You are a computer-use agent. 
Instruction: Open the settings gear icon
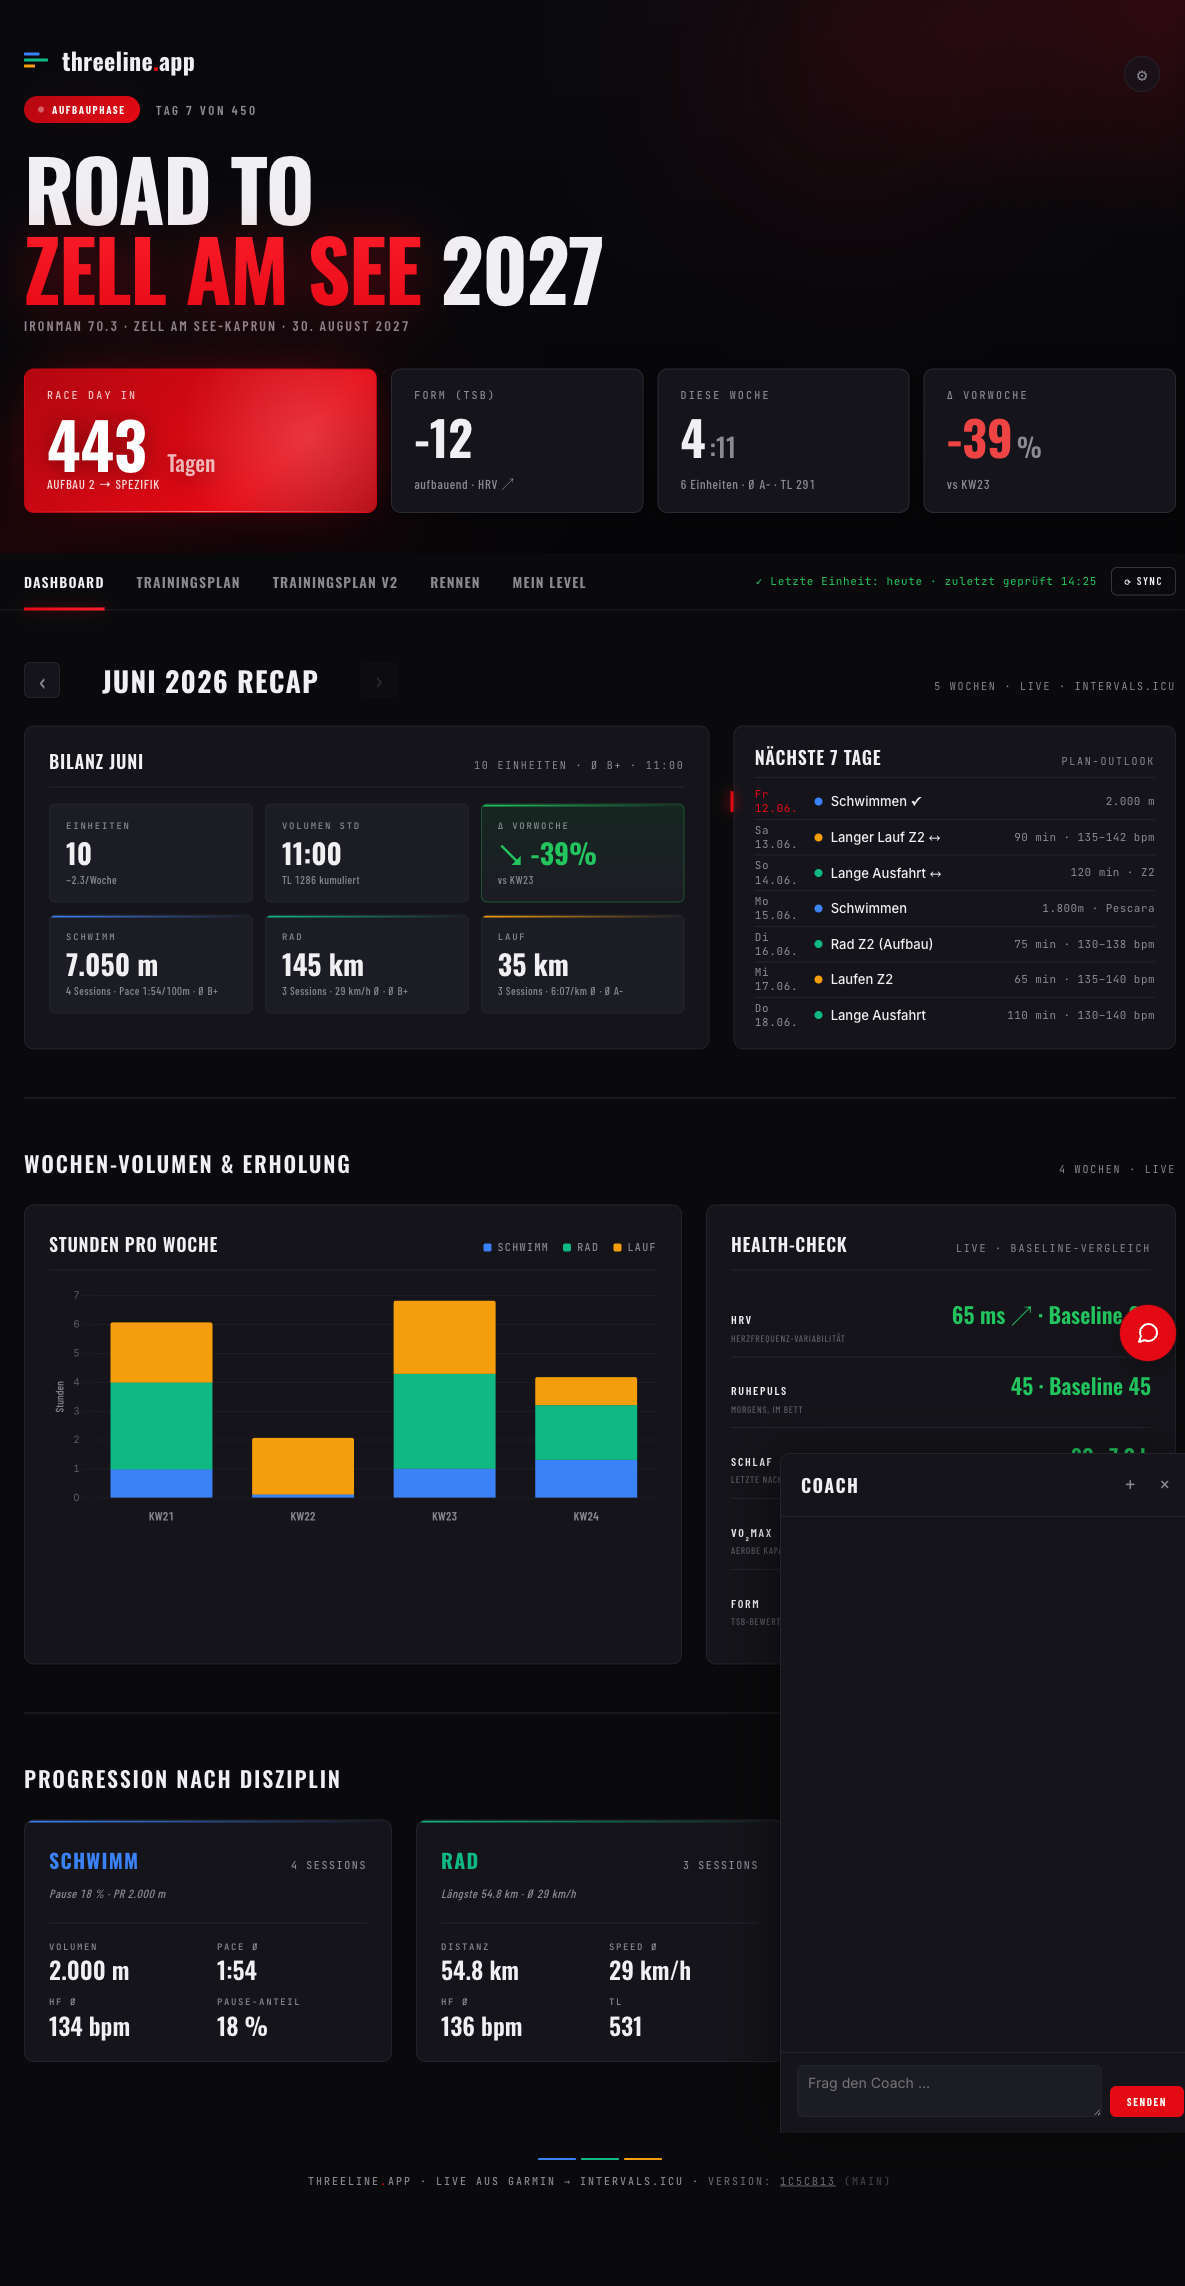(x=1141, y=75)
